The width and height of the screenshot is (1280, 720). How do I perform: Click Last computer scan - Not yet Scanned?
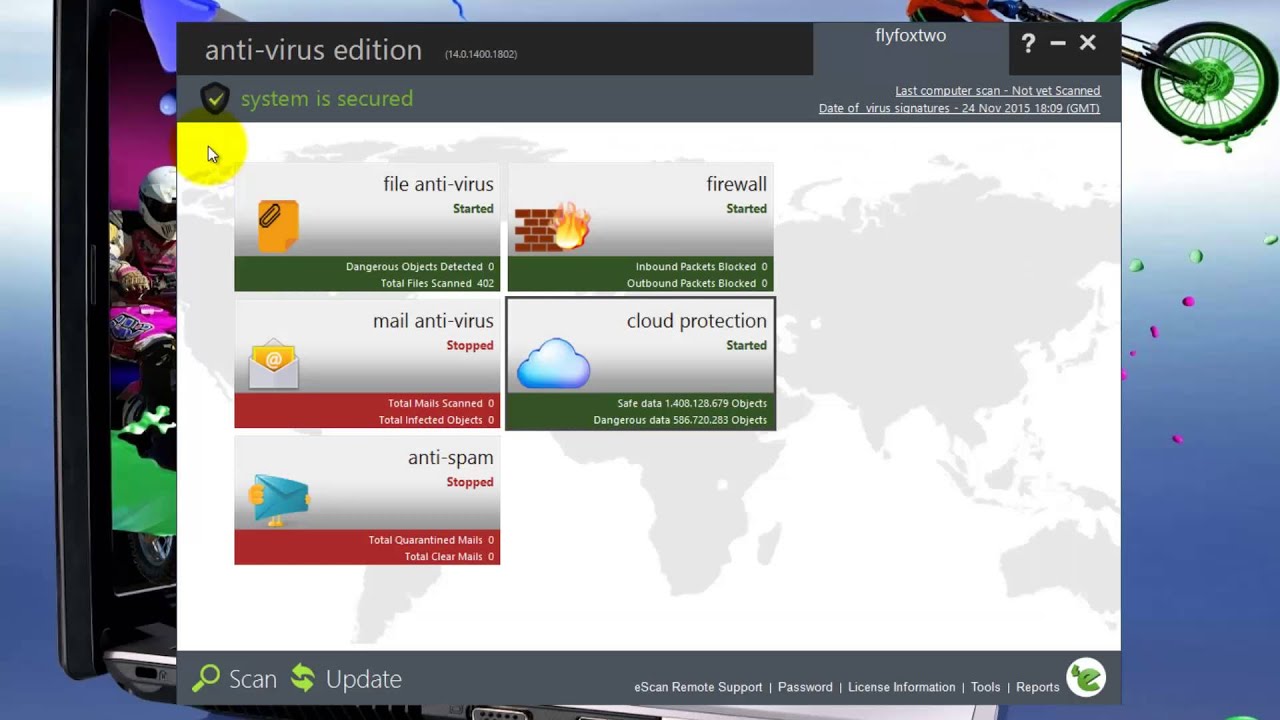[998, 91]
